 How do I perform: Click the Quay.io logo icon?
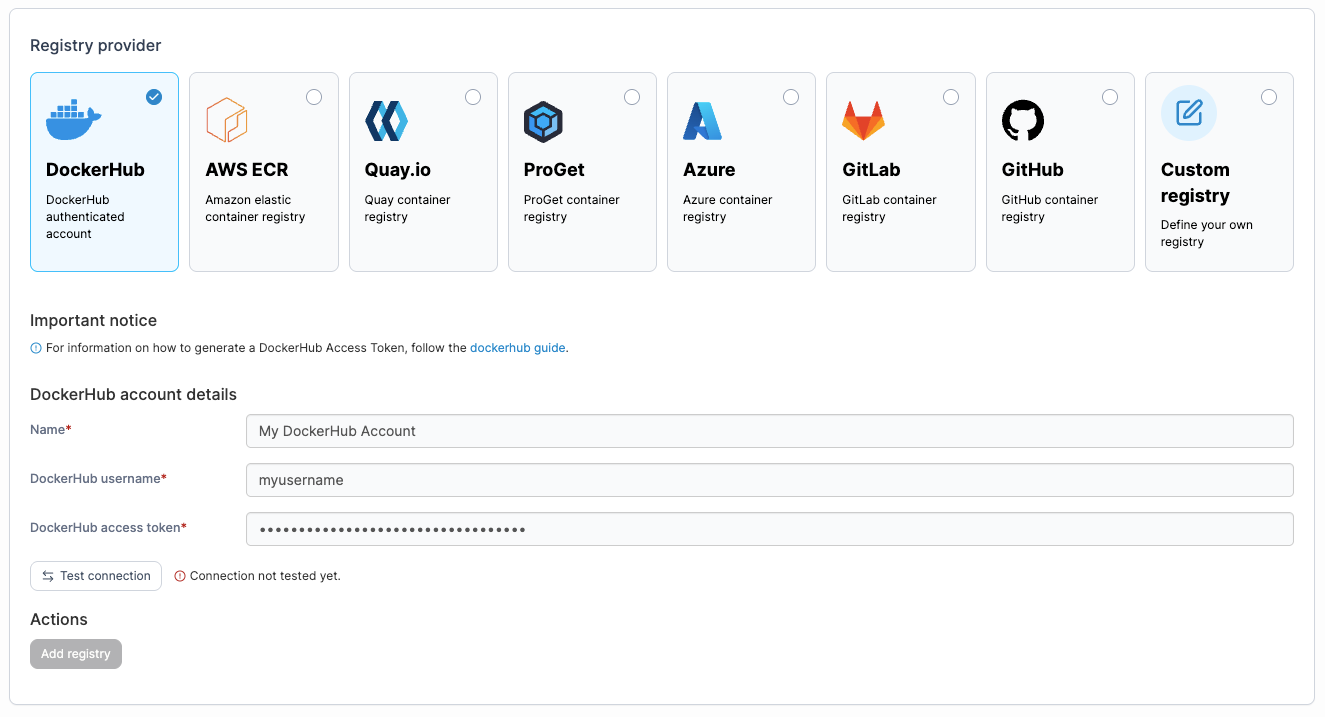point(386,121)
